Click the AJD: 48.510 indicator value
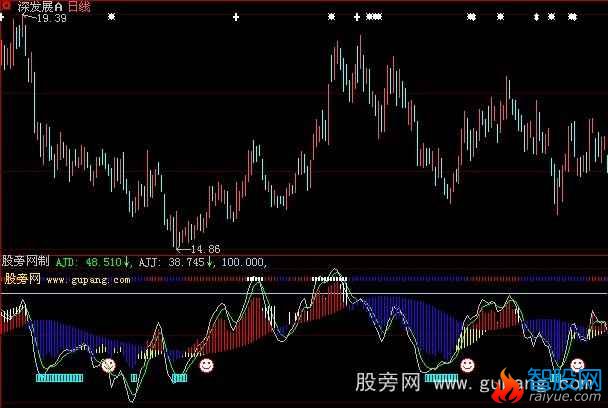Image resolution: width=608 pixels, height=408 pixels. 92,262
